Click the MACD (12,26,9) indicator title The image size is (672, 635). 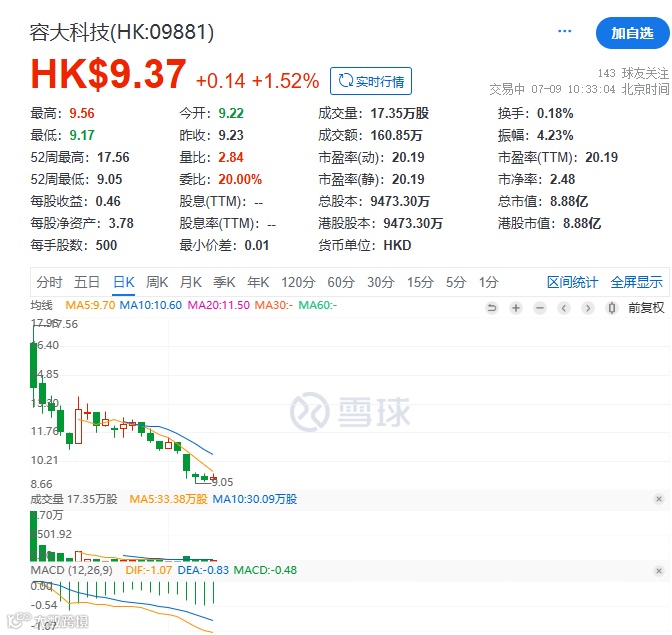click(72, 570)
